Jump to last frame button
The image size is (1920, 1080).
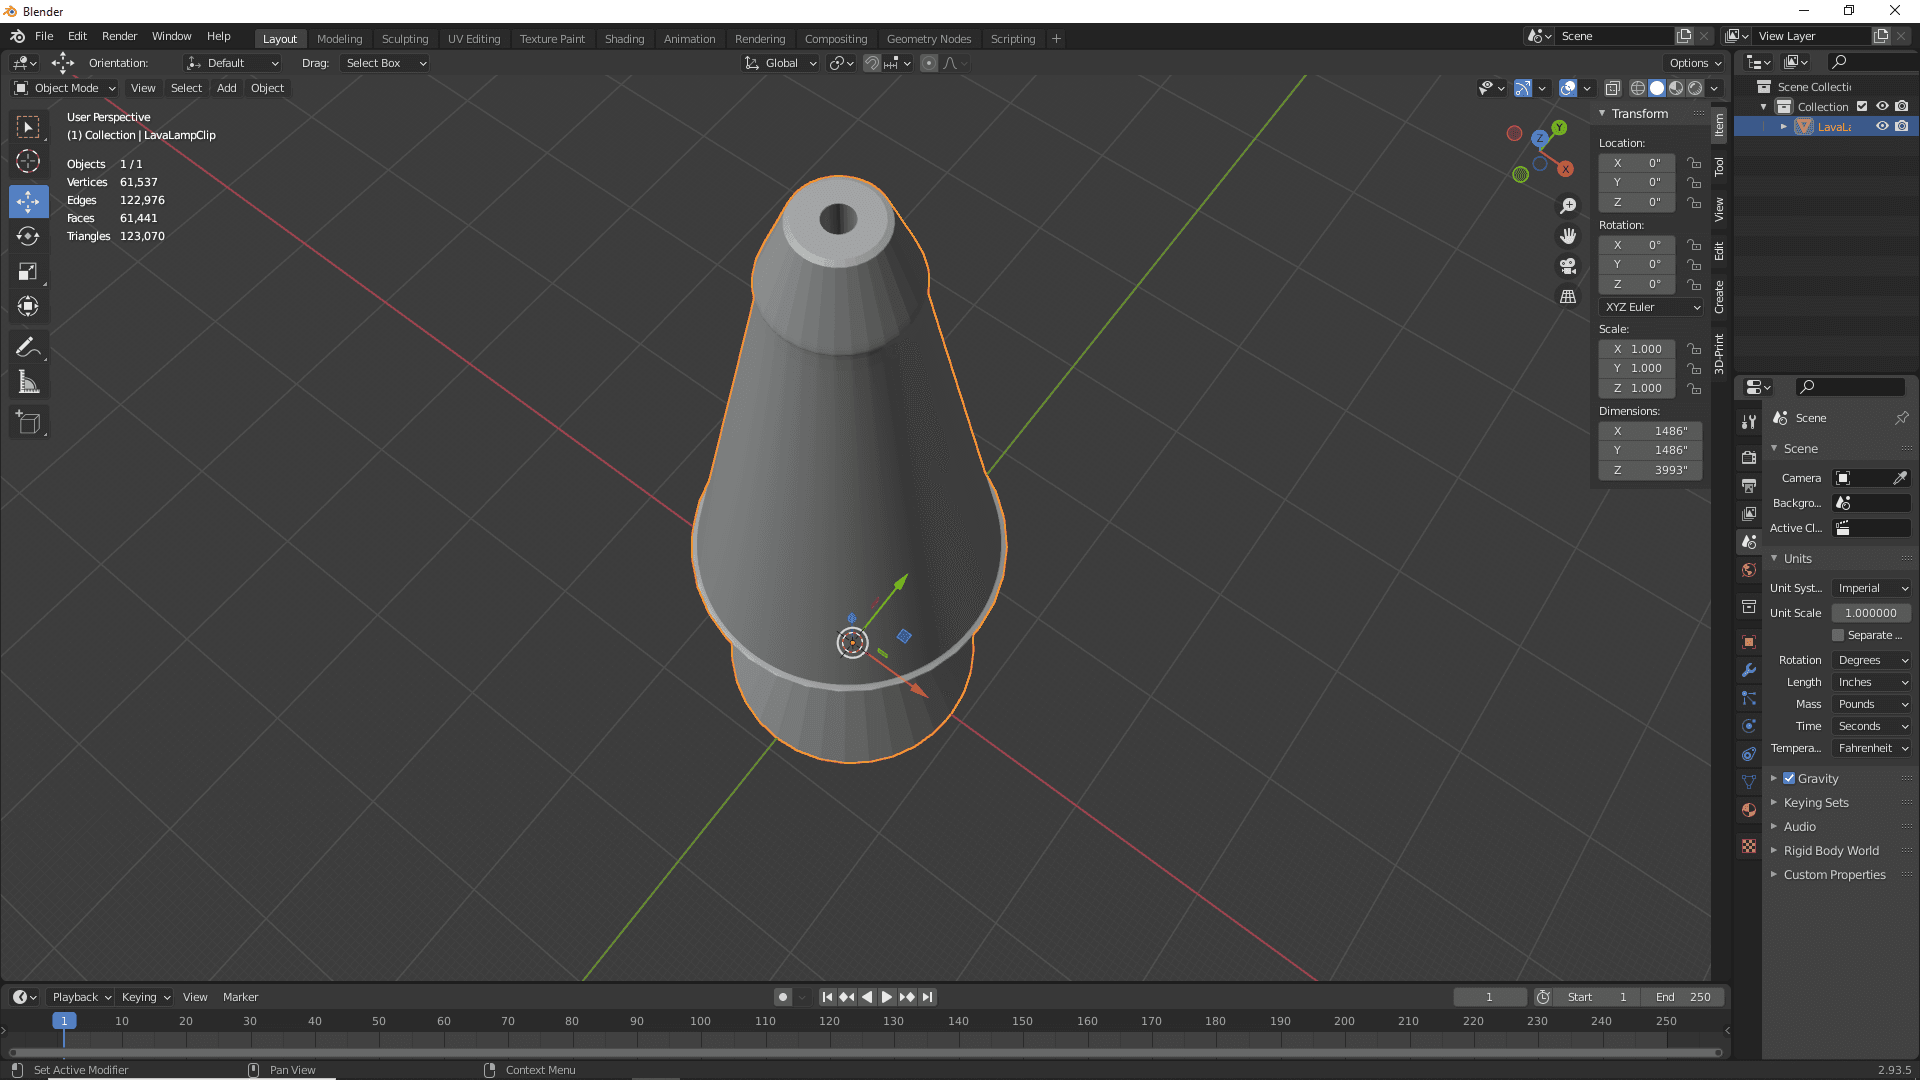pos(928,997)
